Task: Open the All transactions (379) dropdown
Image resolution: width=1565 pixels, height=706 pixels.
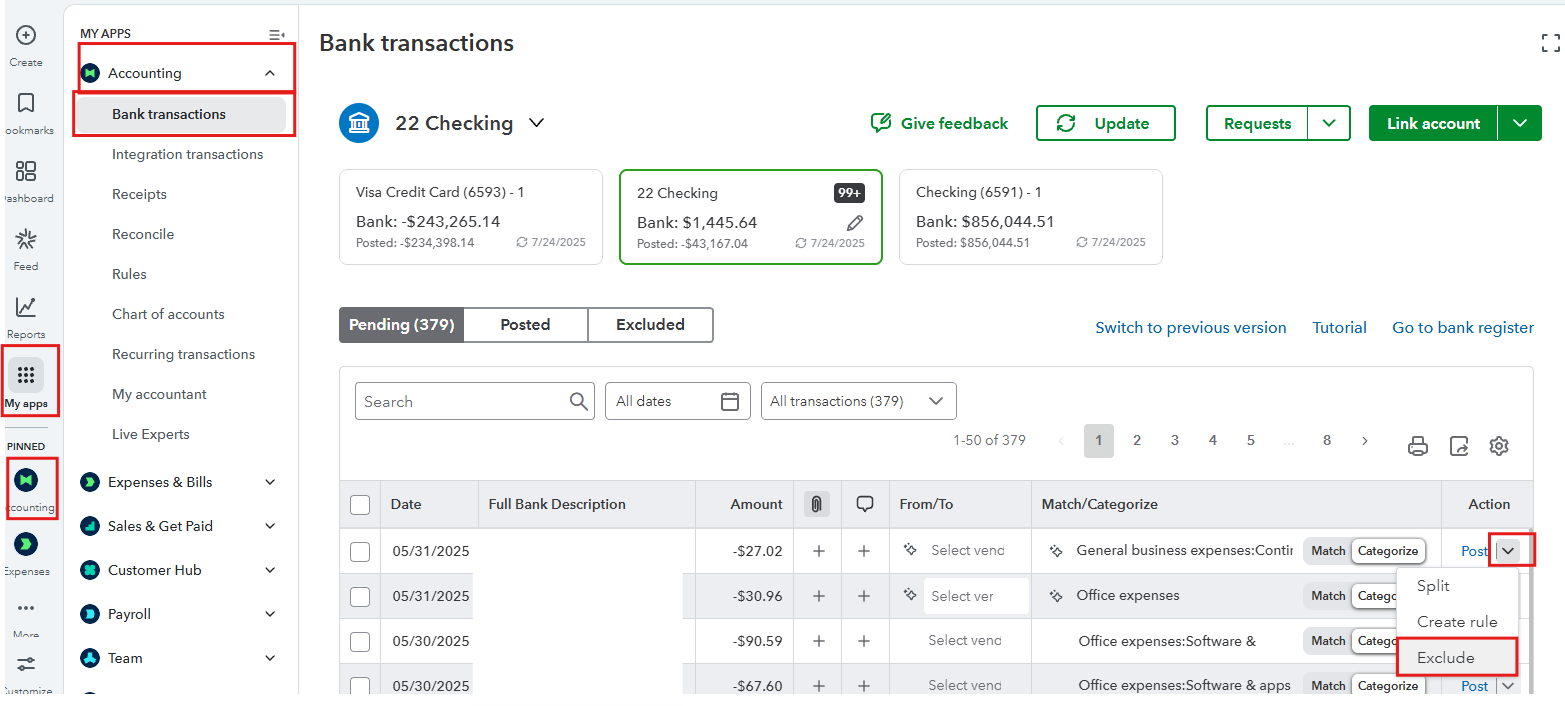Action: pos(858,401)
